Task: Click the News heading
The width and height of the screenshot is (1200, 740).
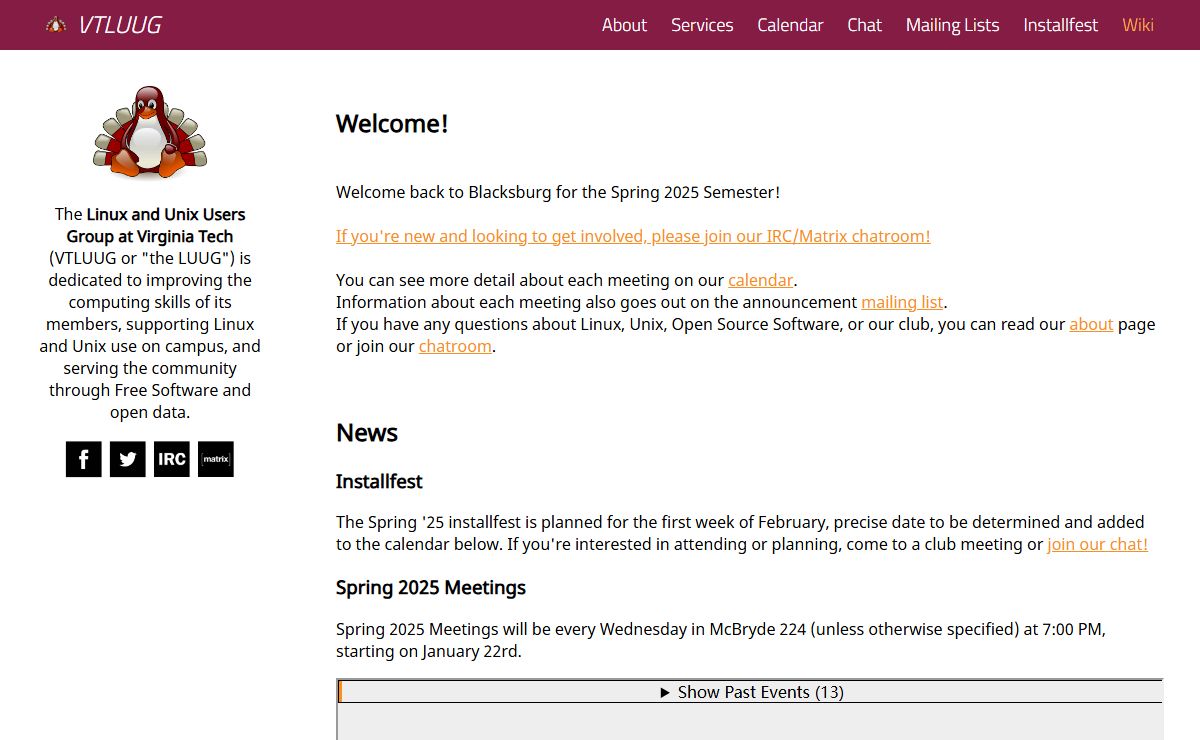Action: [x=367, y=433]
